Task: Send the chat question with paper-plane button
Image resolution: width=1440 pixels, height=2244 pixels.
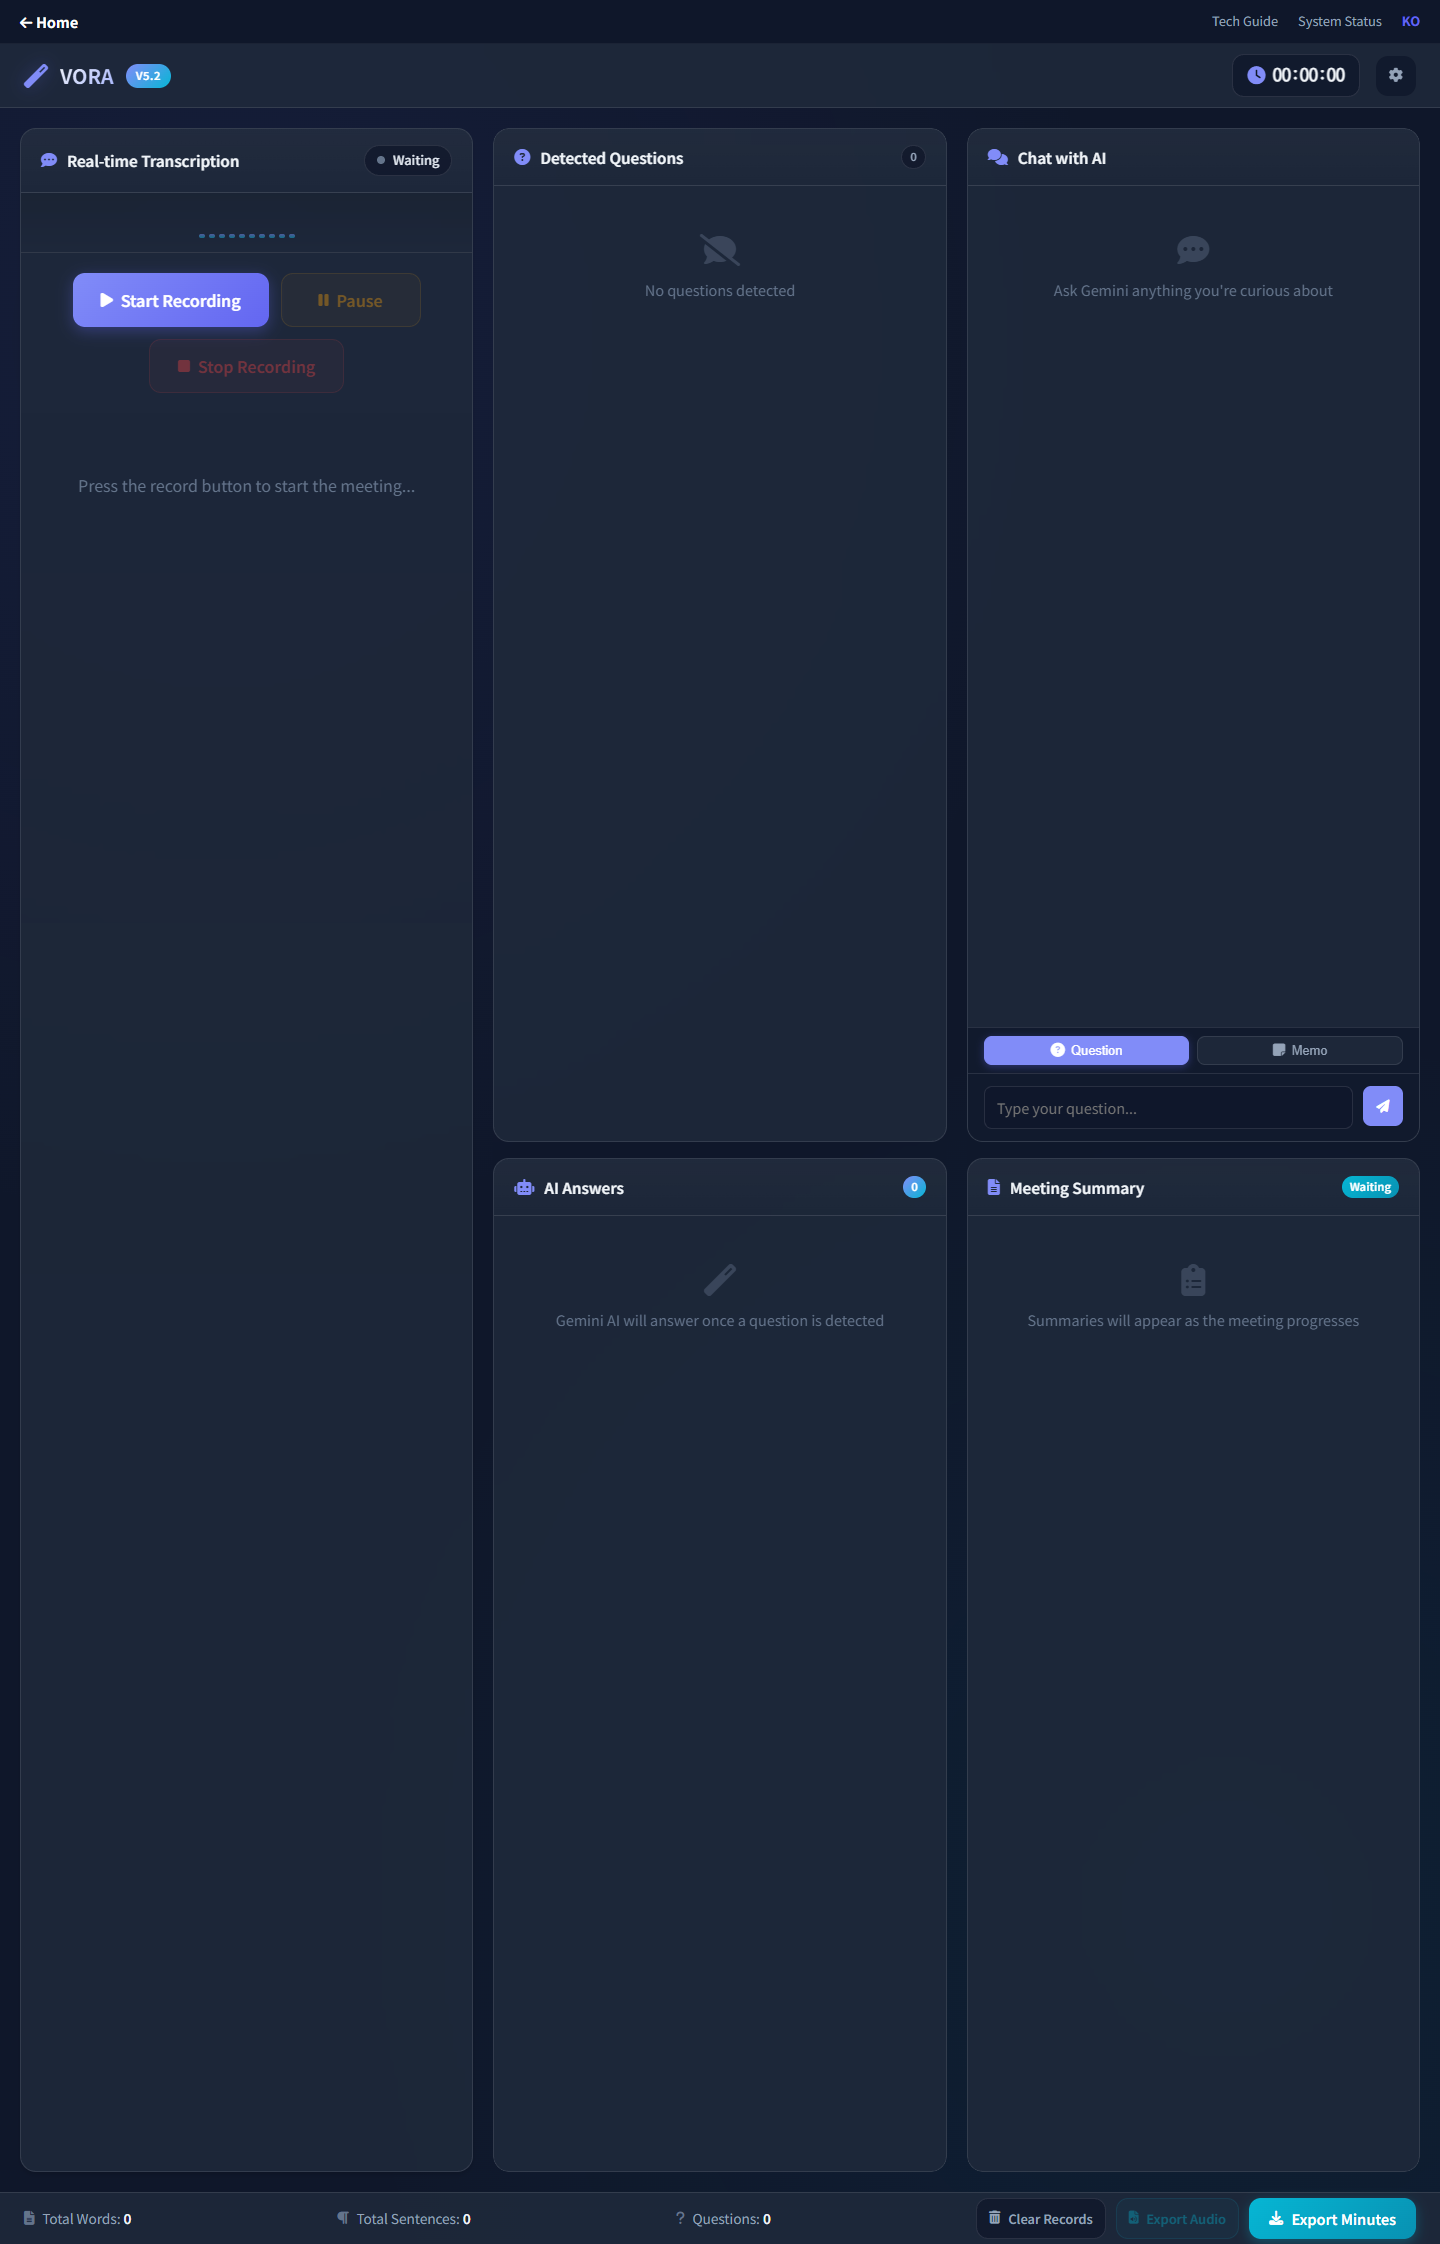Action: pos(1382,1106)
